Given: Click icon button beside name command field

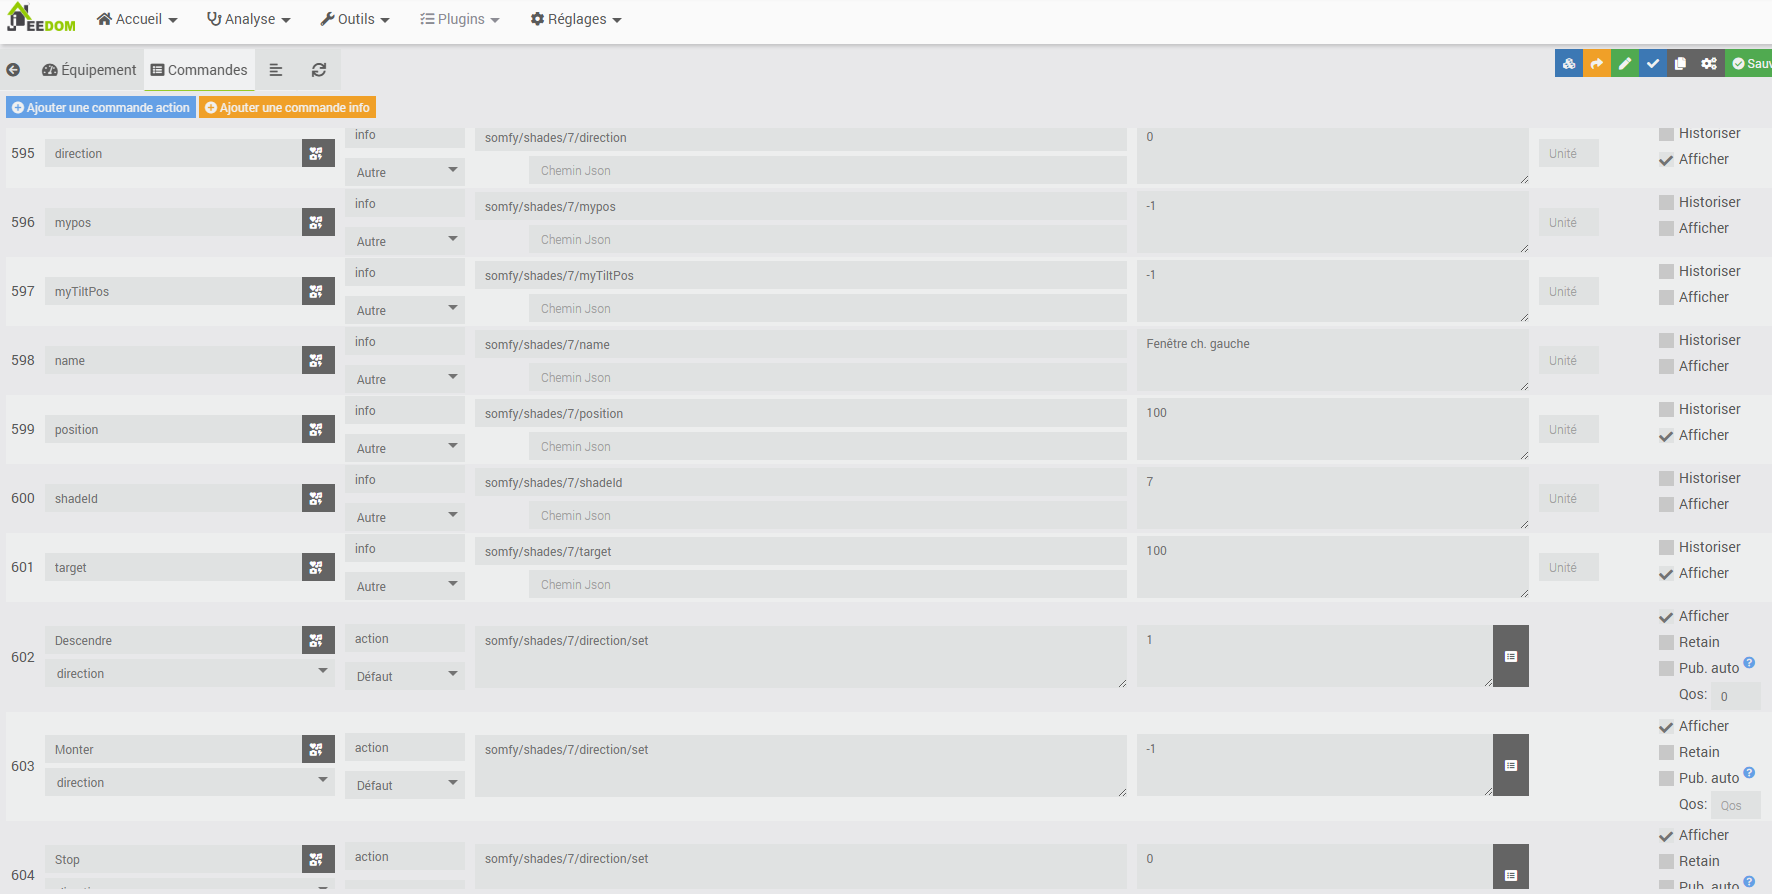Looking at the screenshot, I should tap(318, 360).
